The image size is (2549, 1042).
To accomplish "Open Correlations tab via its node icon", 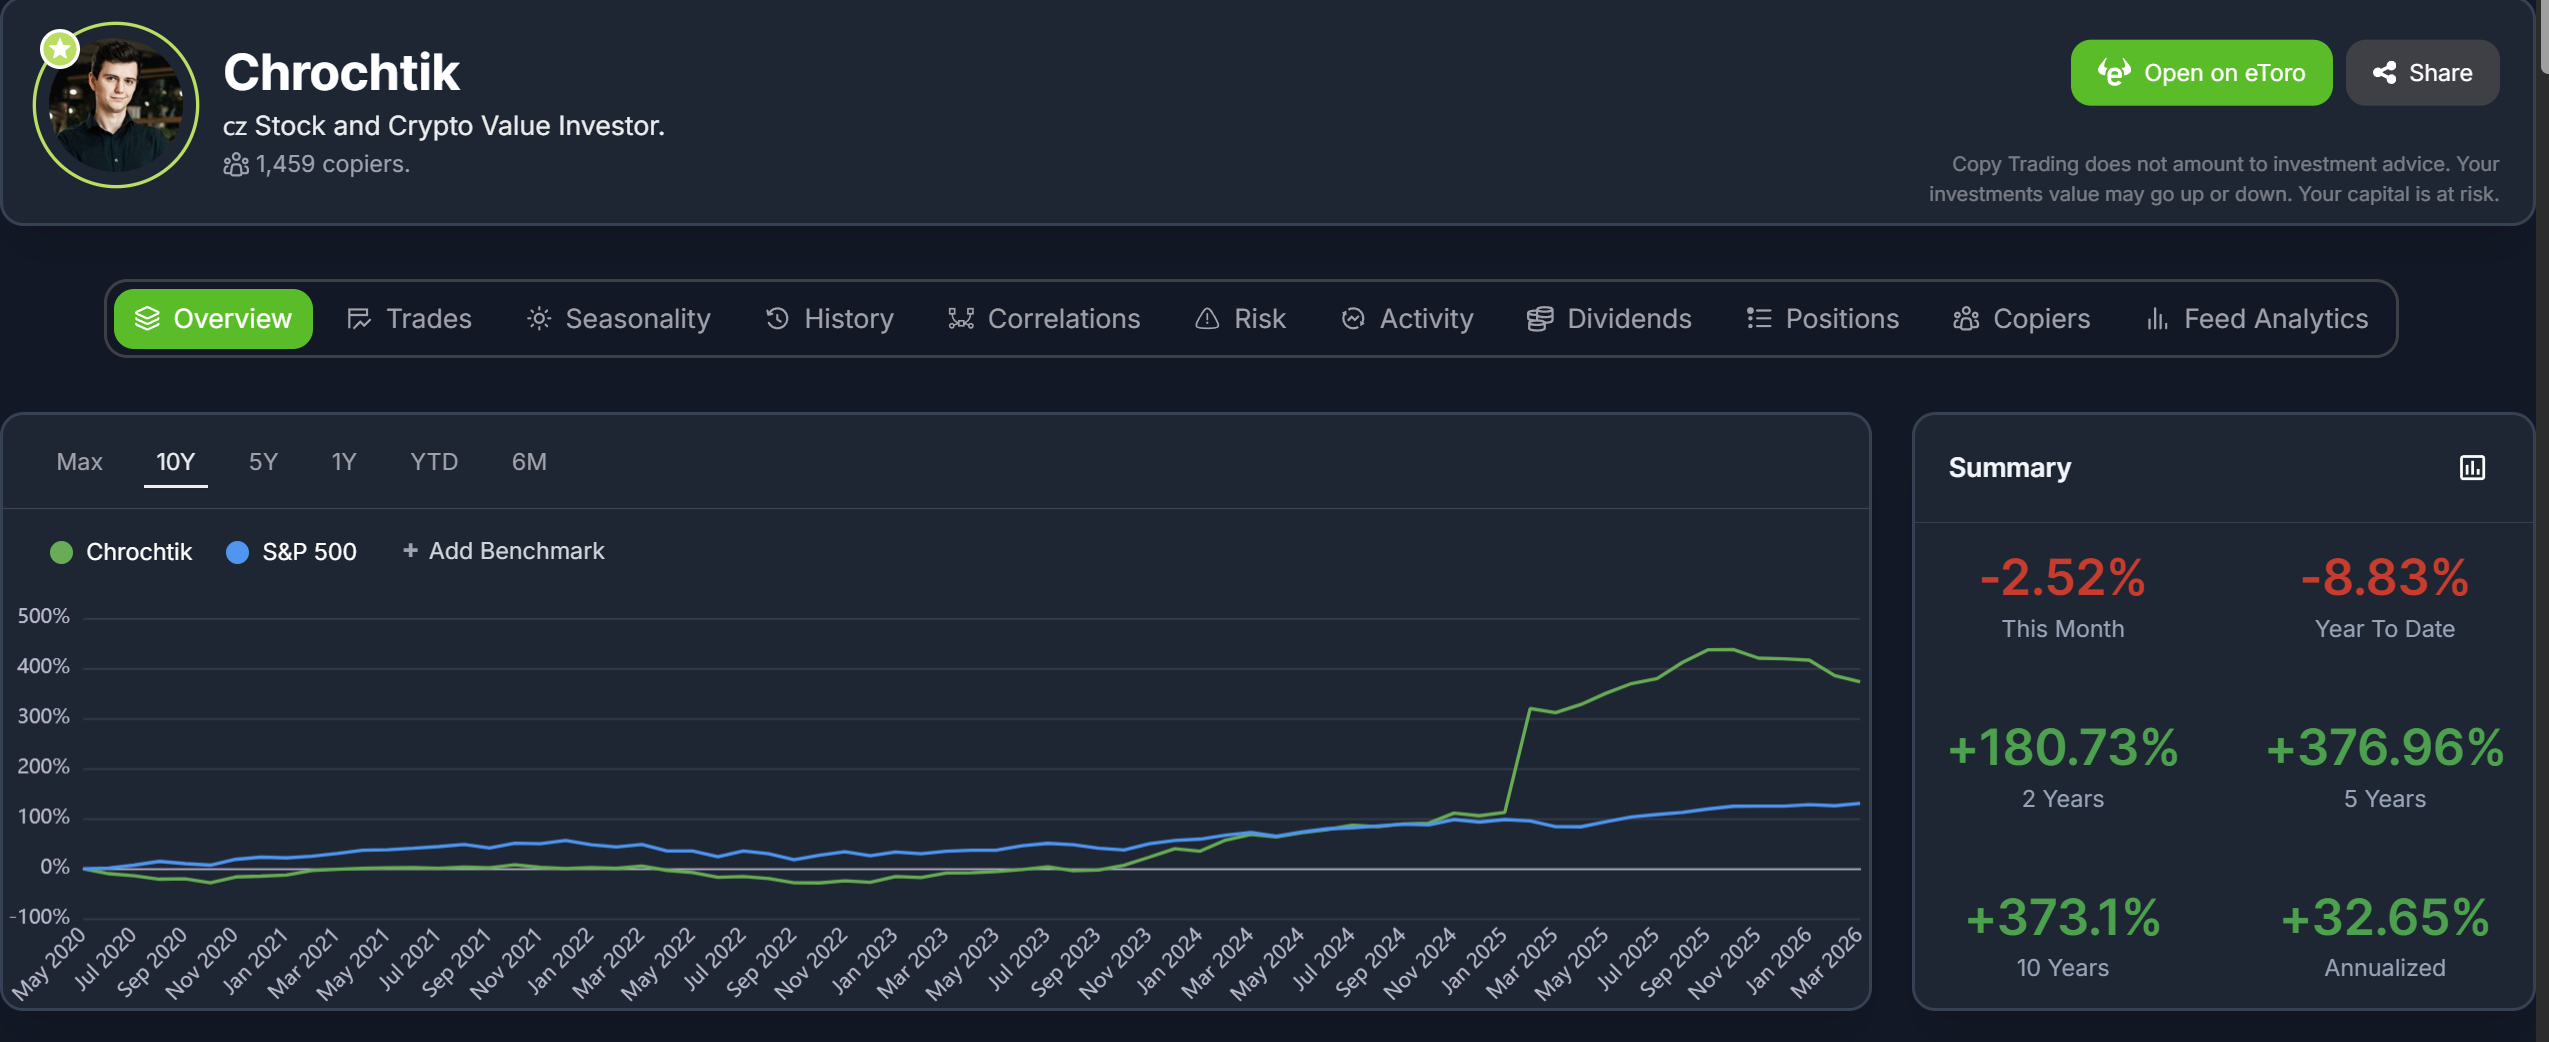I will tap(961, 319).
